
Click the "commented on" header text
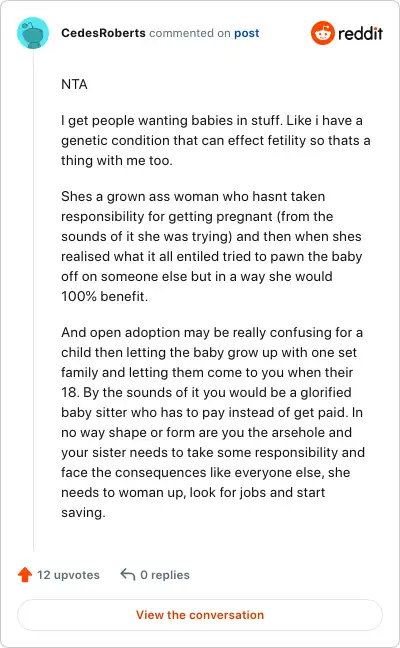pyautogui.click(x=190, y=33)
